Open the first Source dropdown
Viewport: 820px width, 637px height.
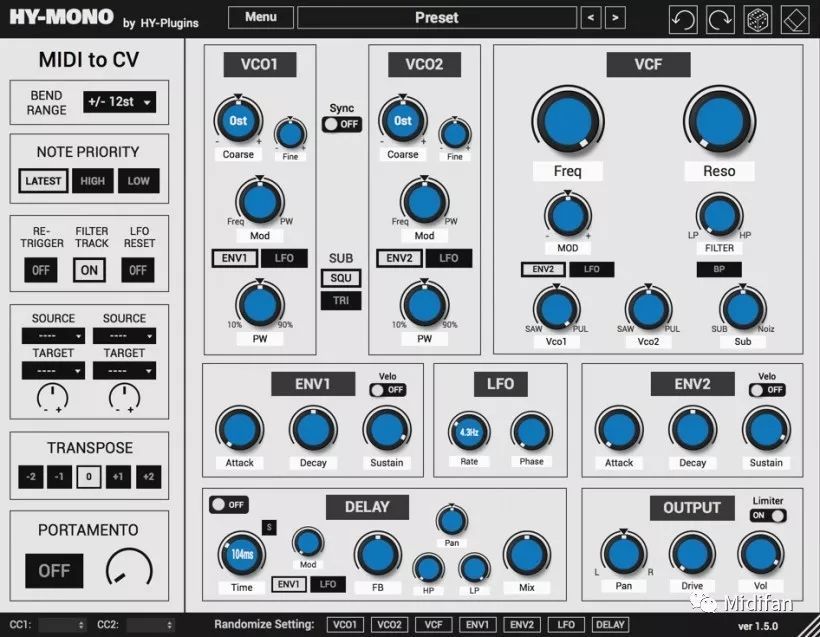(53, 336)
